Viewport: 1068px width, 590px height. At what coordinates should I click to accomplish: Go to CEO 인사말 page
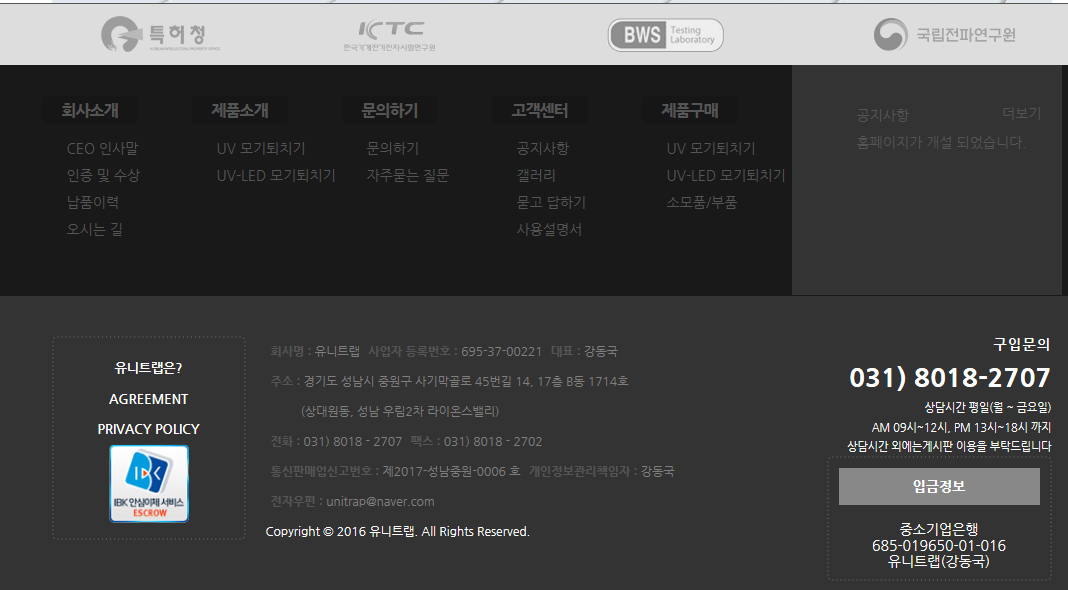pos(102,149)
